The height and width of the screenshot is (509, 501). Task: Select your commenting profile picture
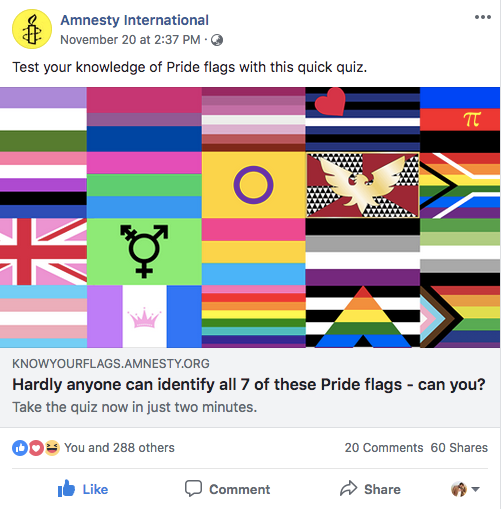459,489
